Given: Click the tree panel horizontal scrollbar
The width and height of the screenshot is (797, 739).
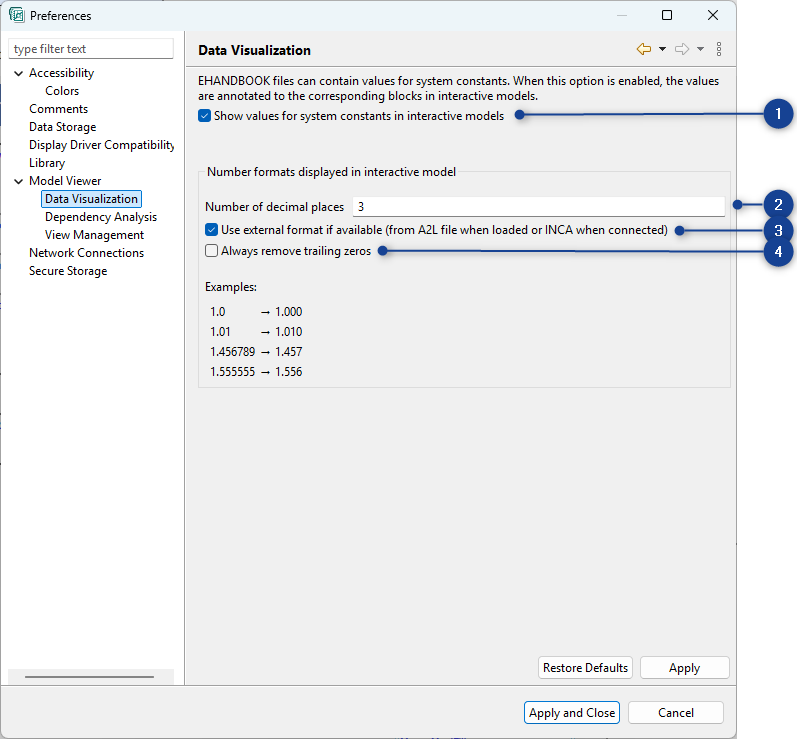Looking at the screenshot, I should coord(89,677).
